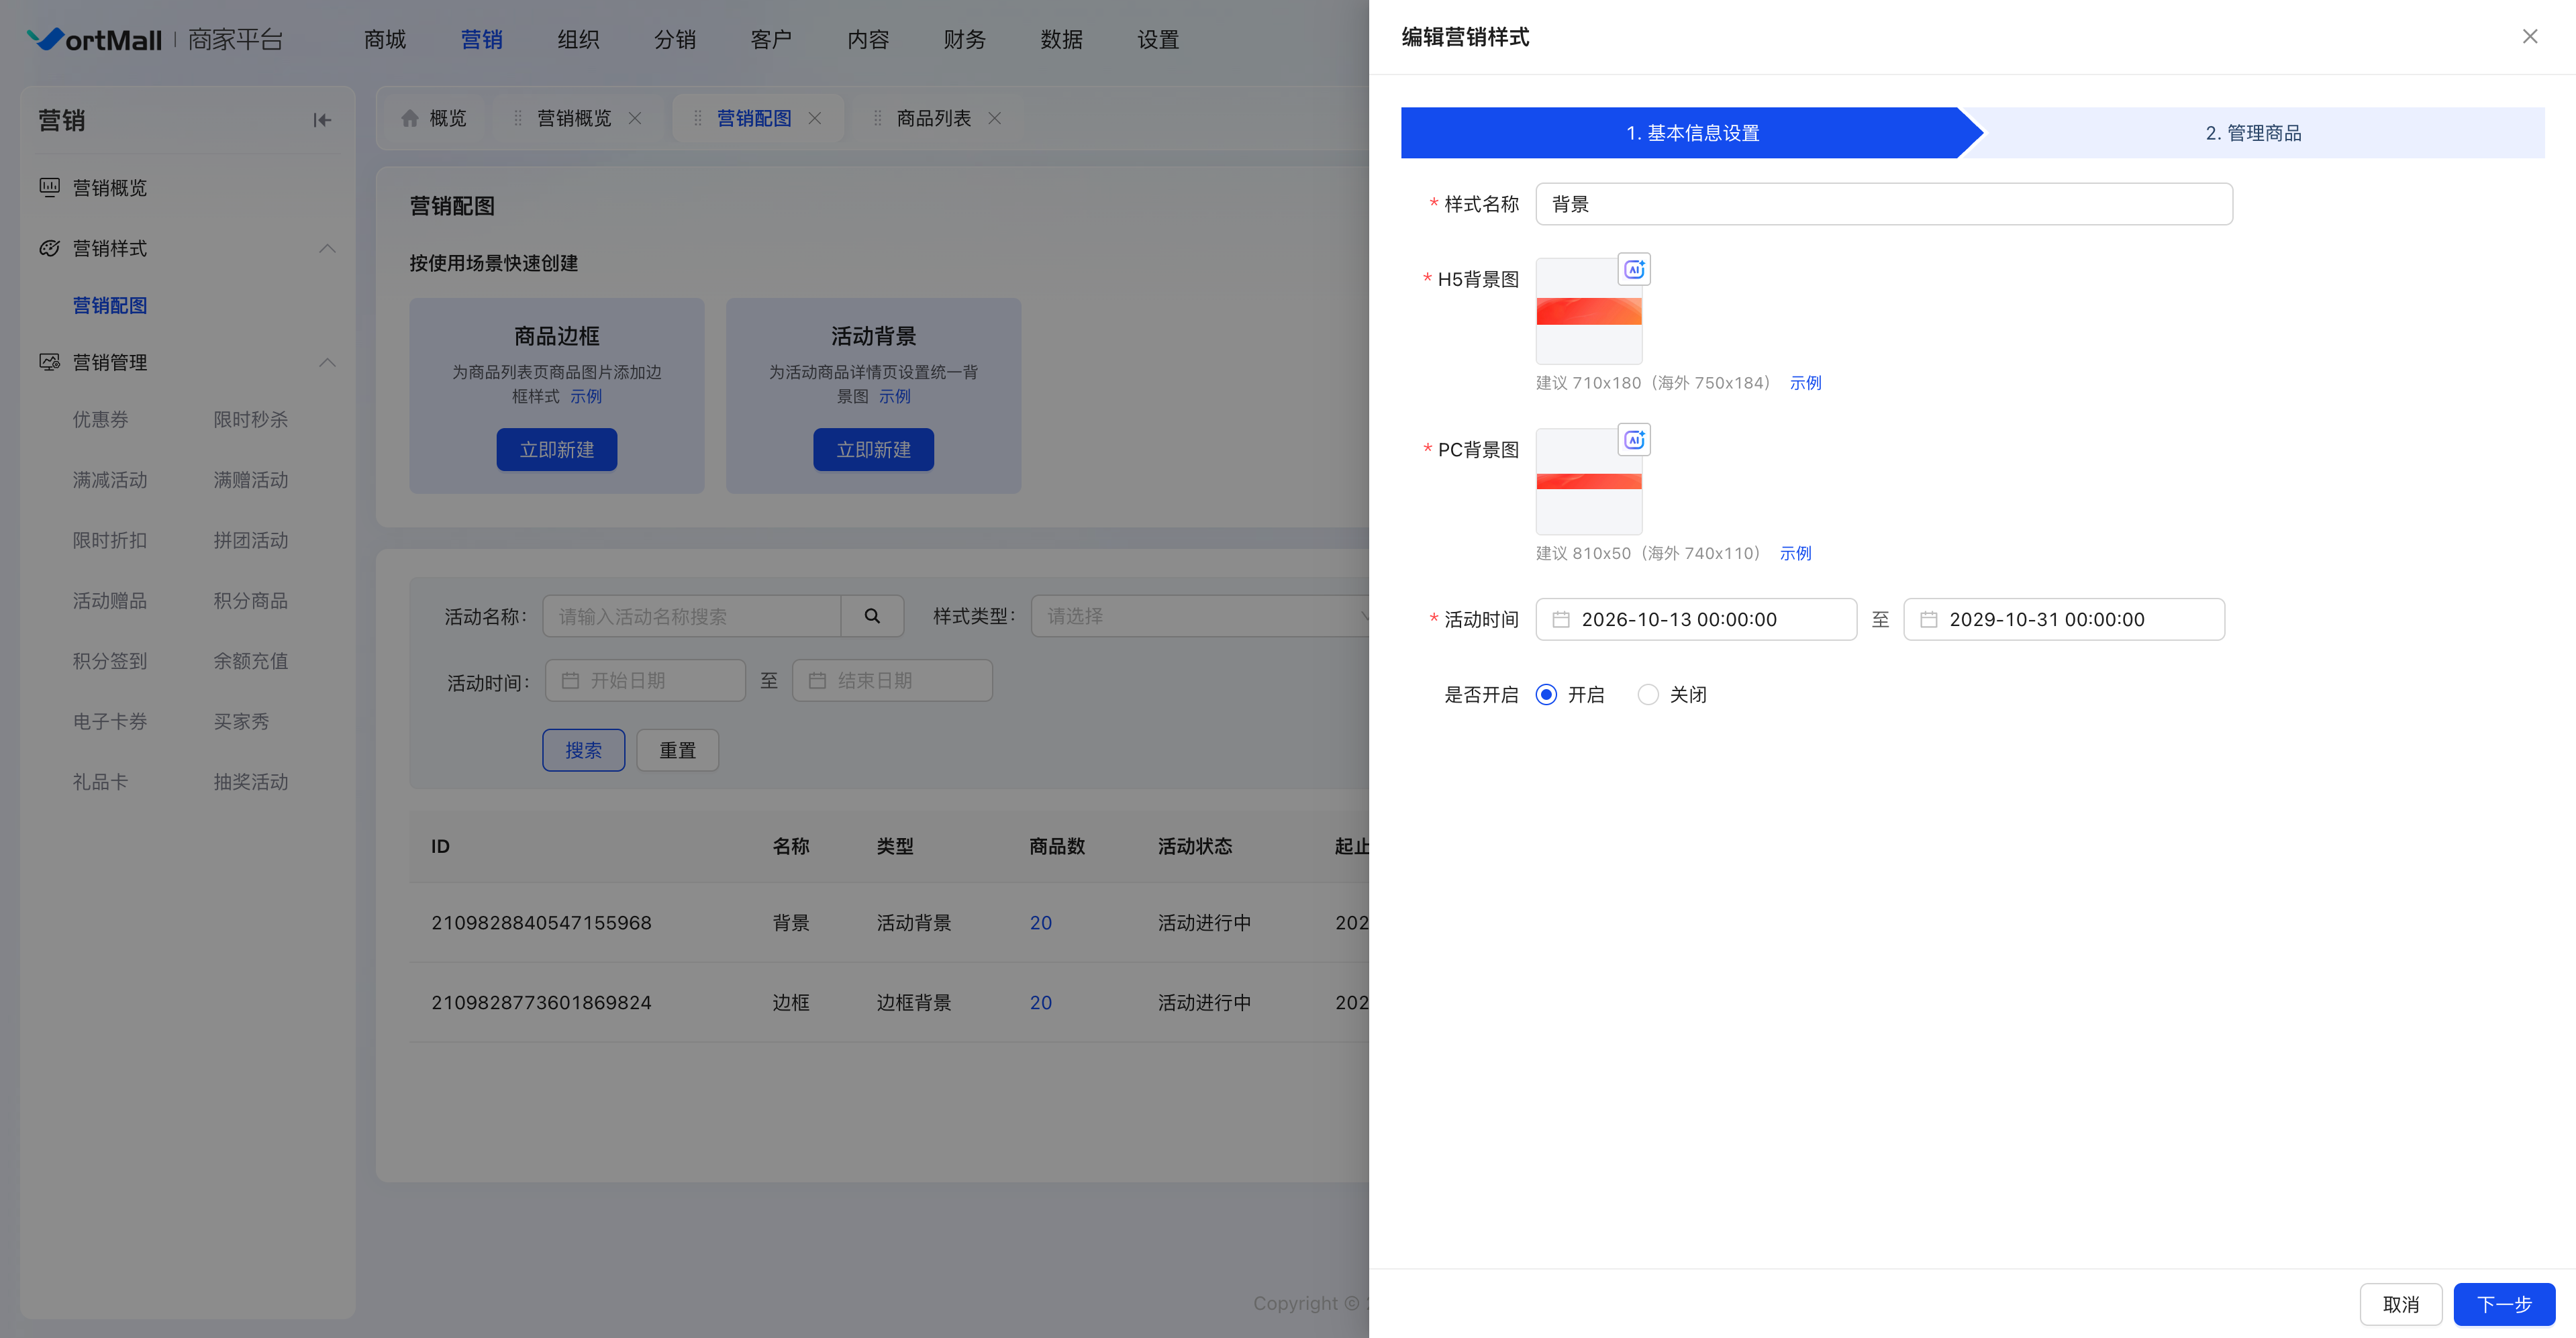Click home icon in 概览 tab
This screenshot has width=2576, height=1338.
(x=409, y=118)
